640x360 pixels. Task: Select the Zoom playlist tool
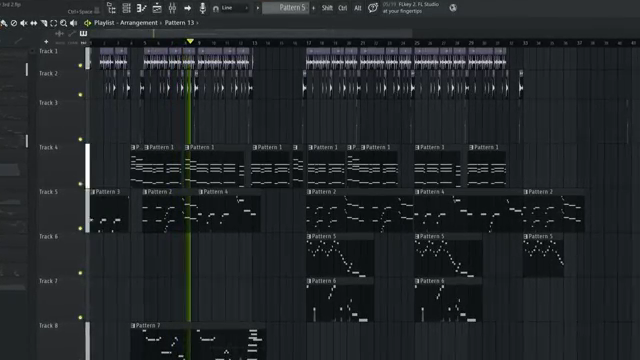click(x=64, y=23)
